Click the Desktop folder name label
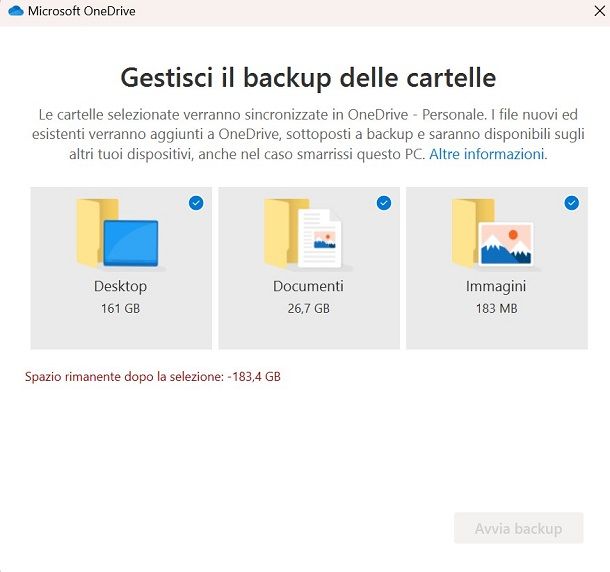610x572 pixels. coord(120,287)
